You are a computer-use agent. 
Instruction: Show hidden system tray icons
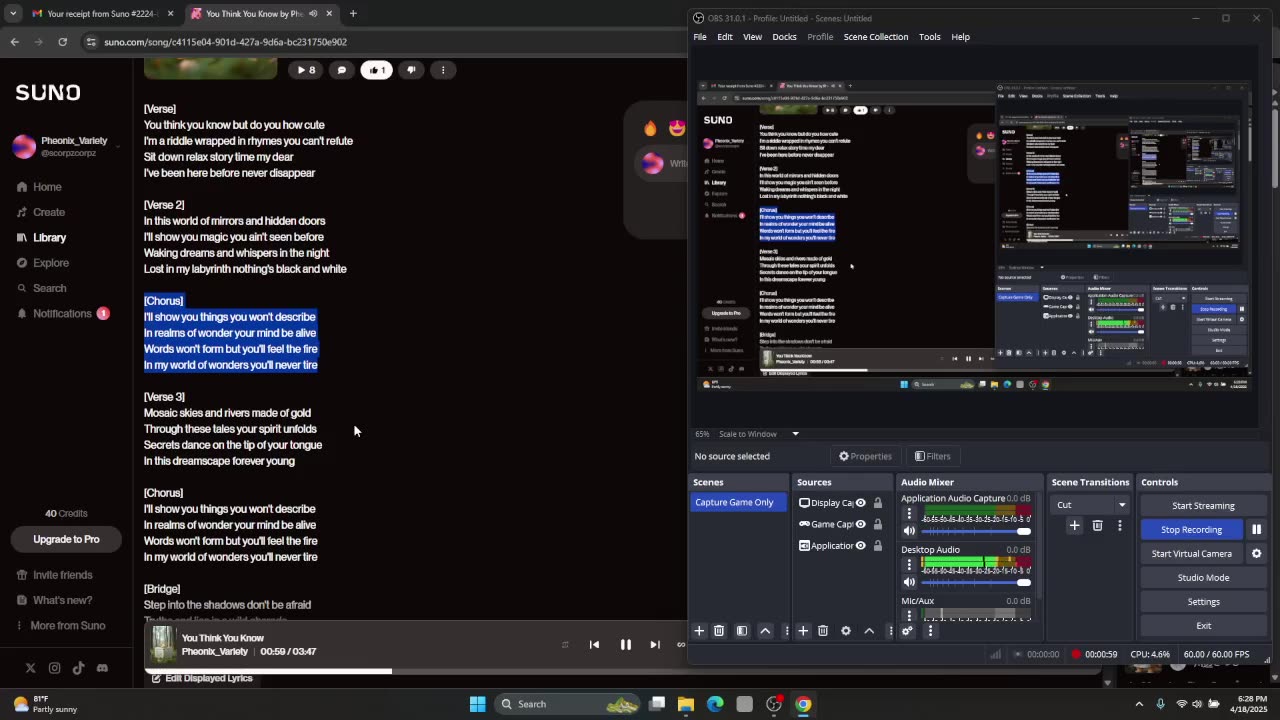tap(1139, 704)
